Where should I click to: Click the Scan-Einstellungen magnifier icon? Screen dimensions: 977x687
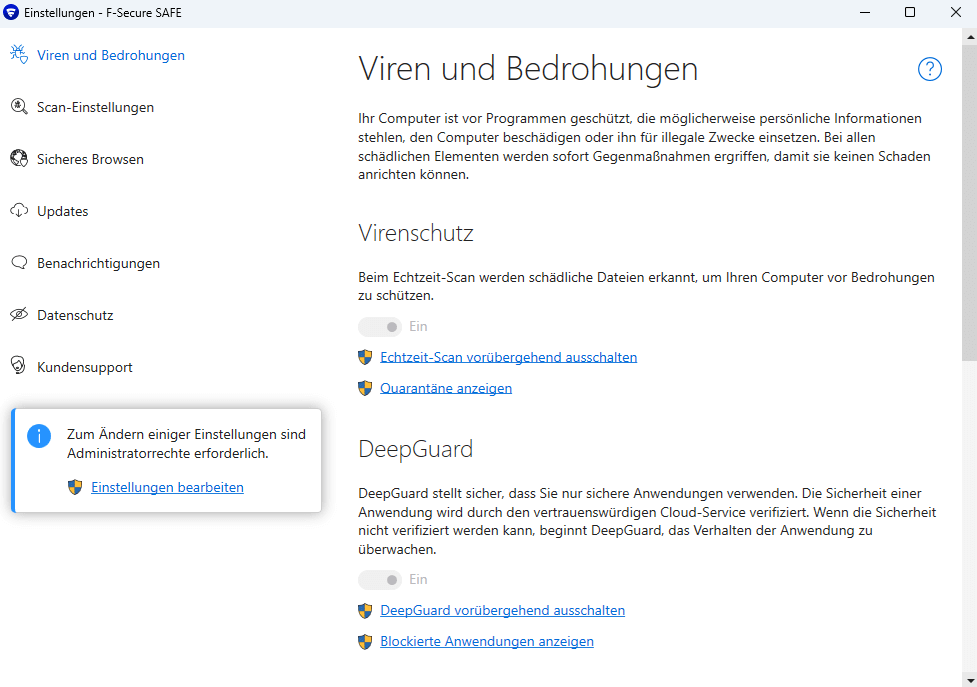[x=19, y=107]
